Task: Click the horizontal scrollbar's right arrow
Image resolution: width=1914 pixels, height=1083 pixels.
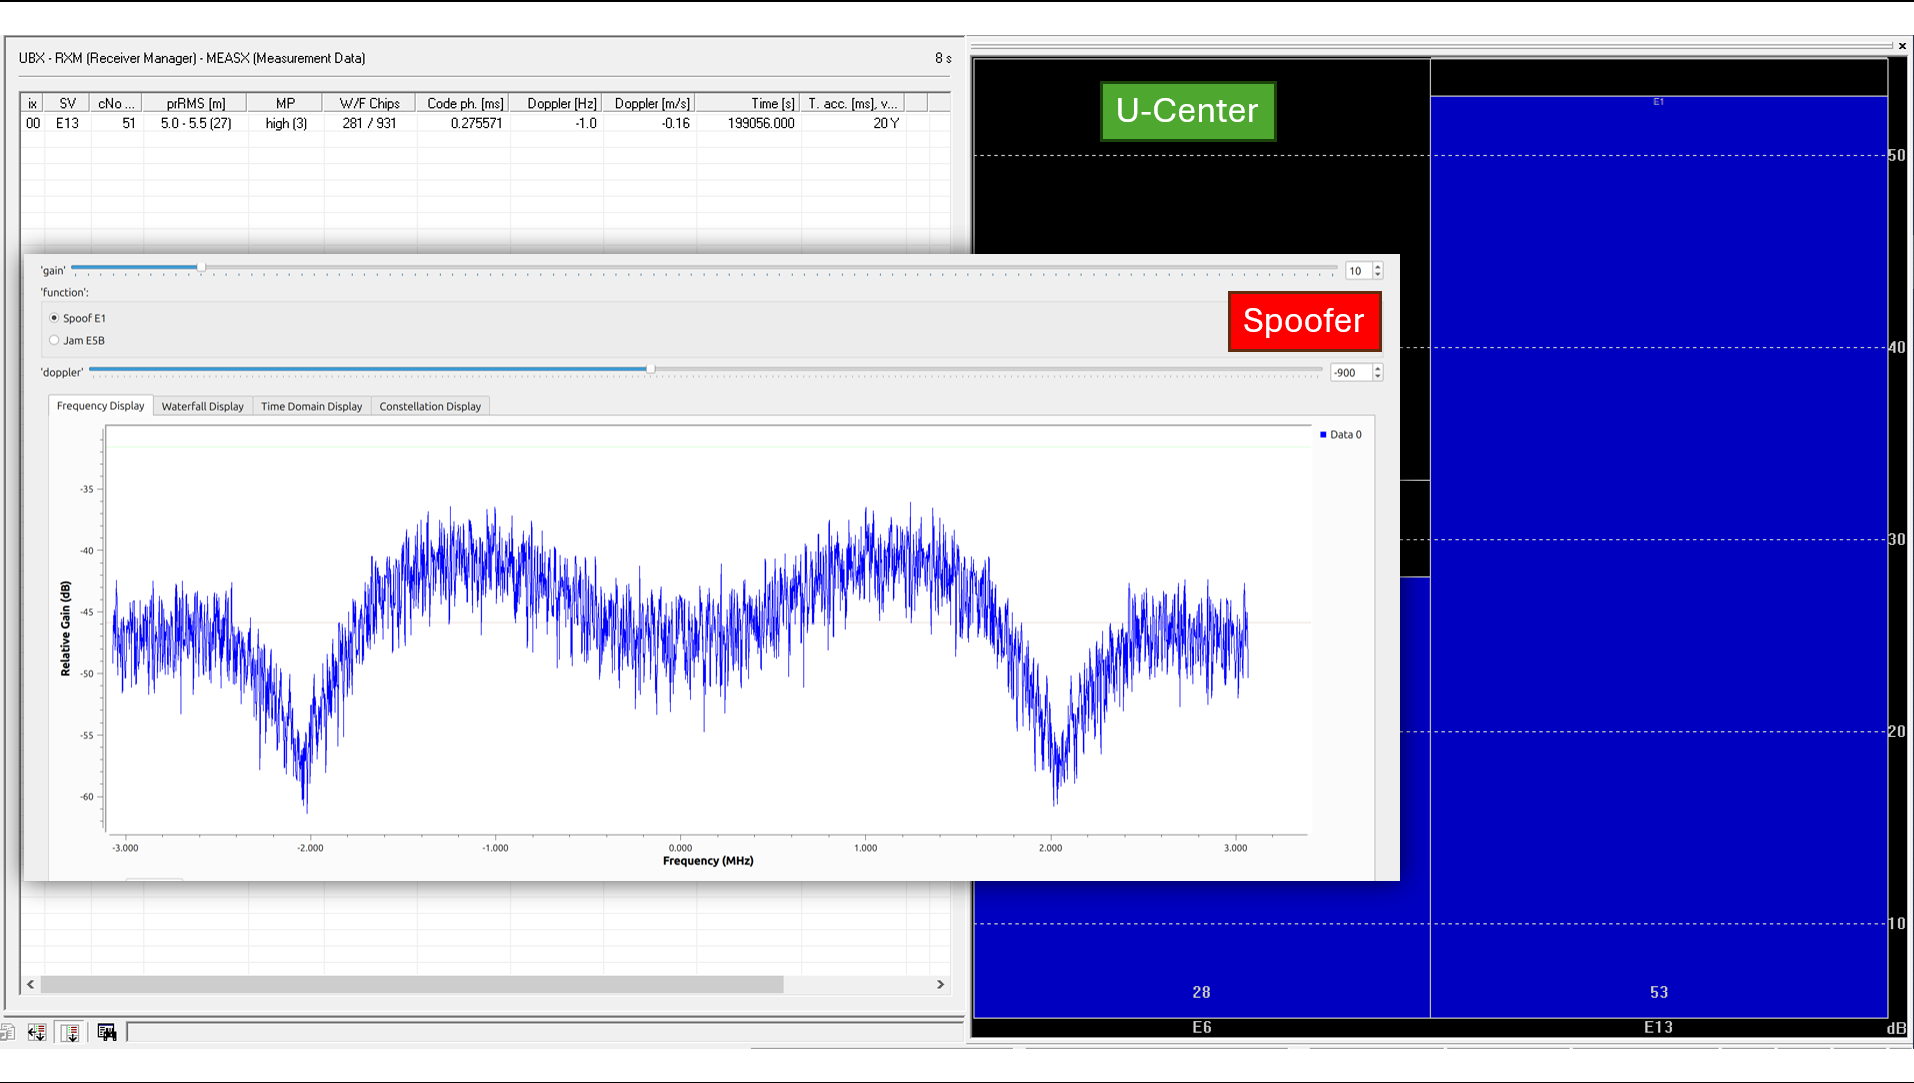Action: [940, 984]
